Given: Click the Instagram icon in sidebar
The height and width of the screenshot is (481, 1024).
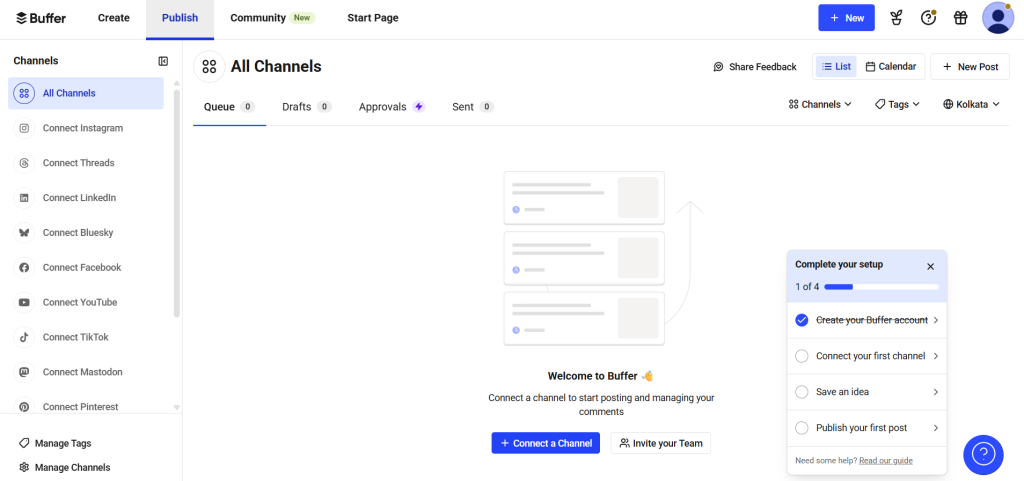Looking at the screenshot, I should [x=24, y=128].
